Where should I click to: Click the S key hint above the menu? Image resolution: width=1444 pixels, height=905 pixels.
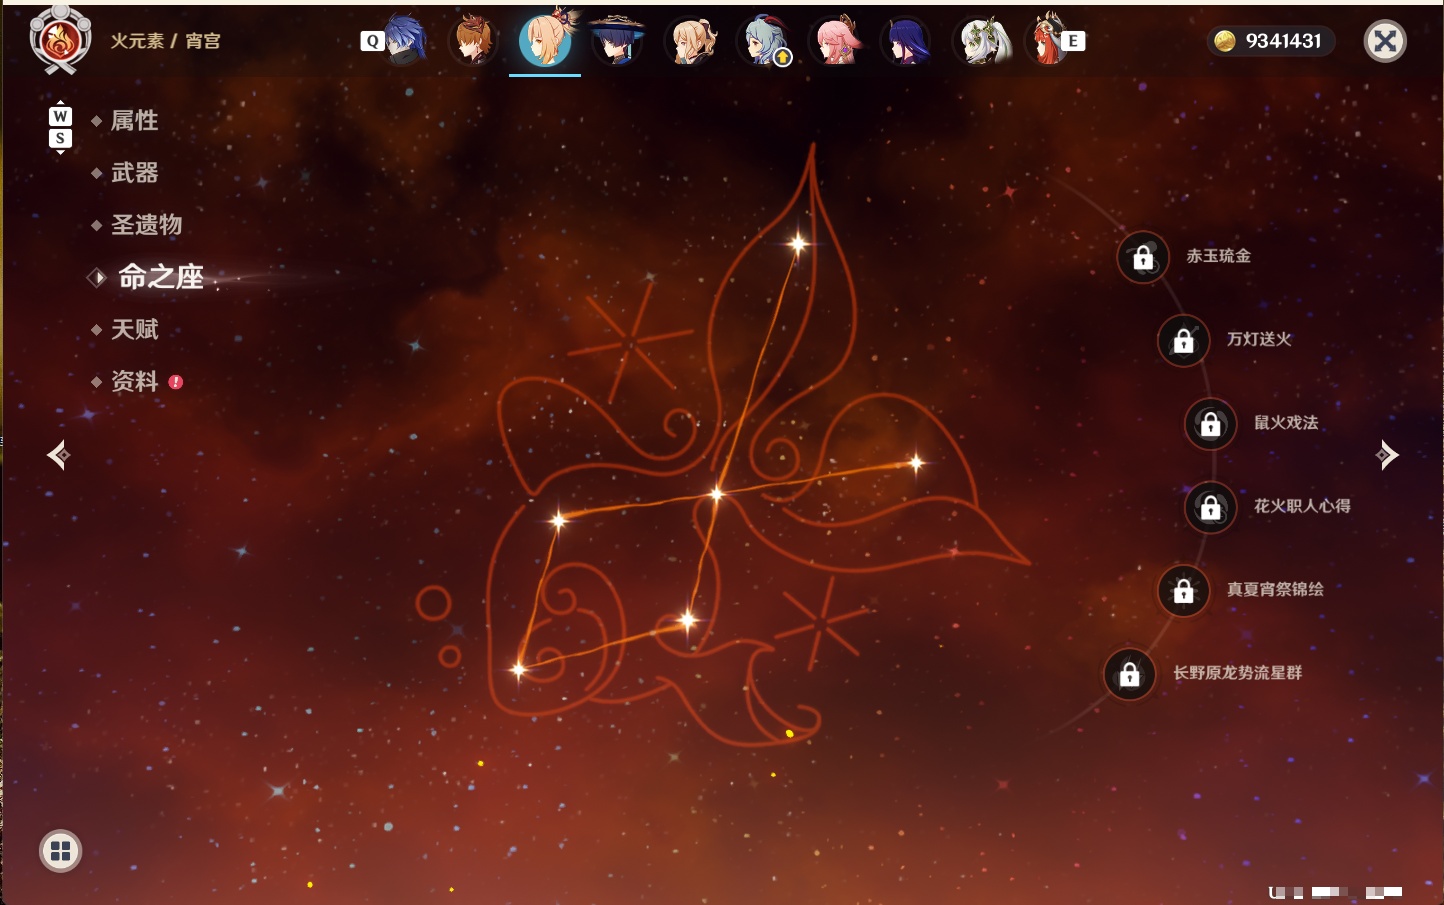pos(60,138)
